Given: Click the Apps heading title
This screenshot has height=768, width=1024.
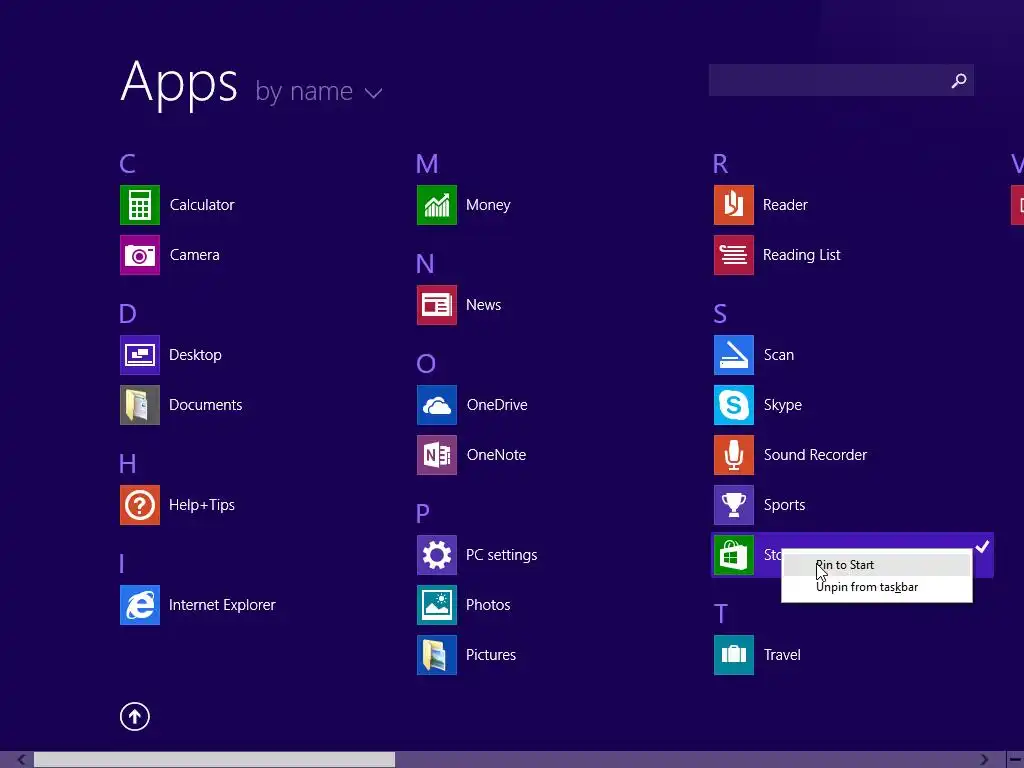Looking at the screenshot, I should click(179, 84).
